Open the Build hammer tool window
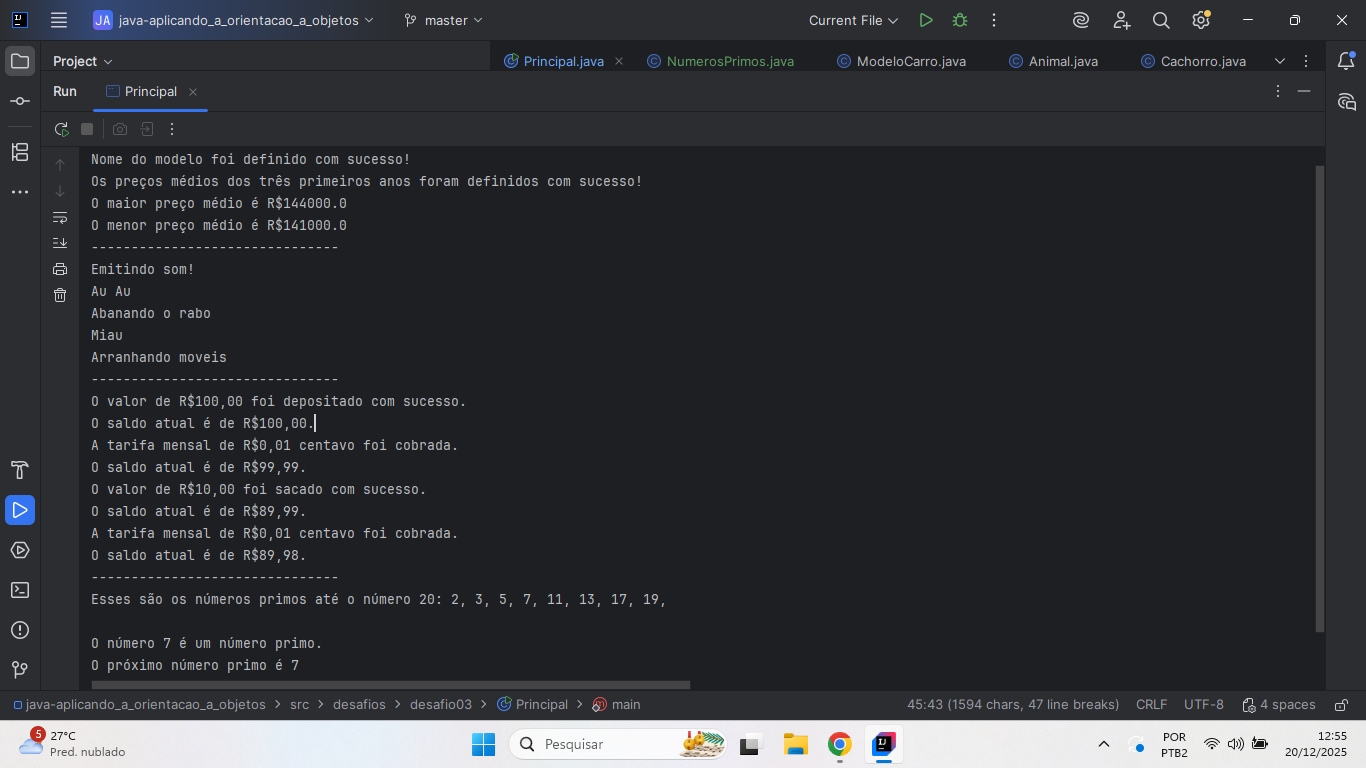 coord(20,470)
